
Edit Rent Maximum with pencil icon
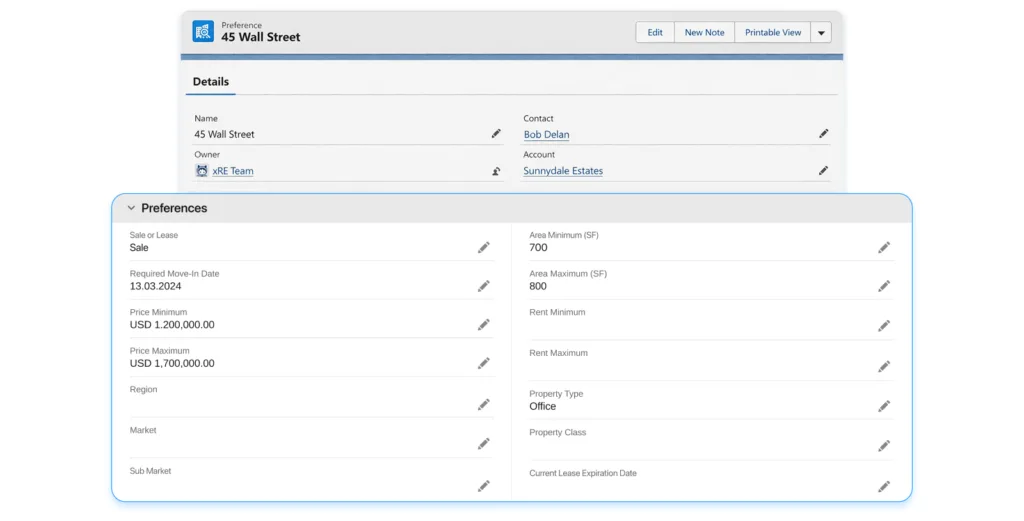click(x=884, y=367)
